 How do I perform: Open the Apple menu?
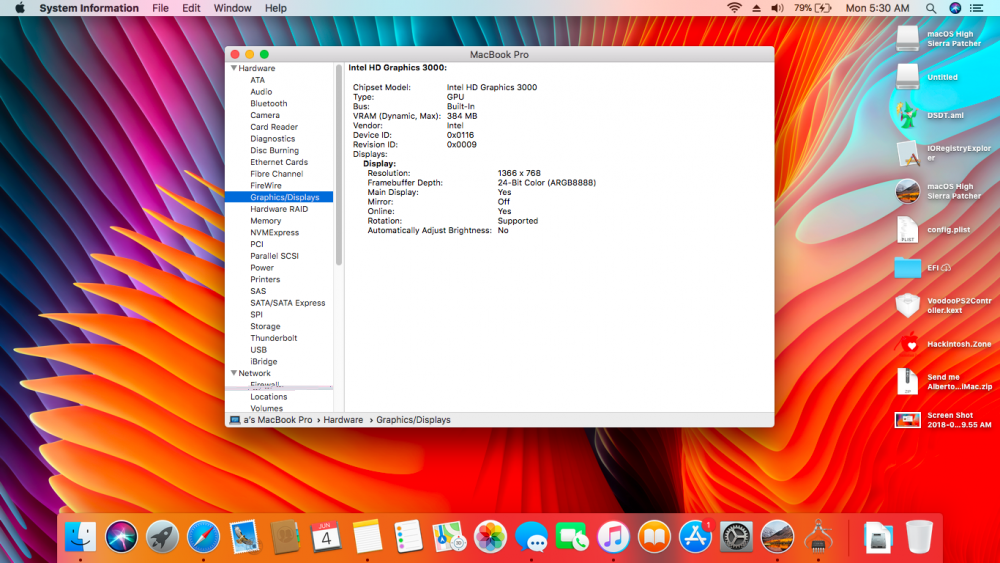tap(20, 8)
